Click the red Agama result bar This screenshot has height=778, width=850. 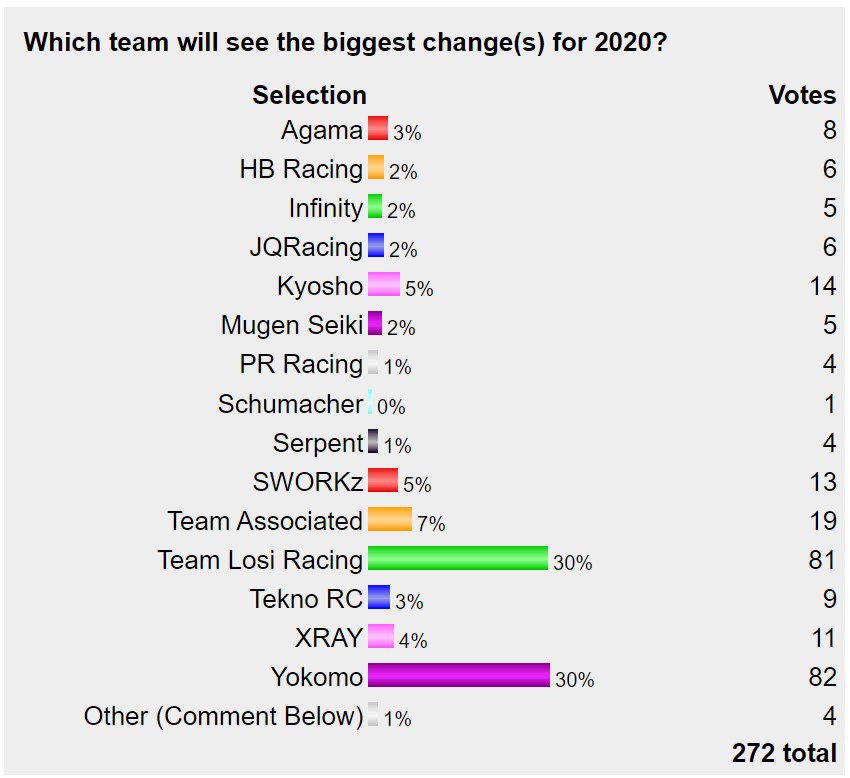[377, 129]
